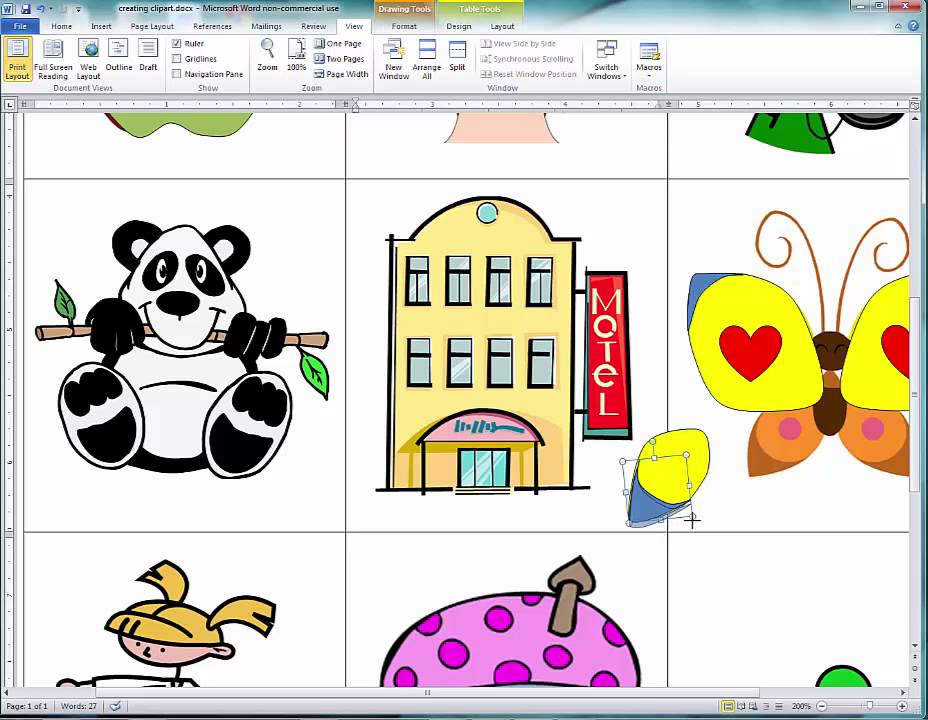Switch to Print Layout view
The height and width of the screenshot is (720, 928).
tap(17, 60)
